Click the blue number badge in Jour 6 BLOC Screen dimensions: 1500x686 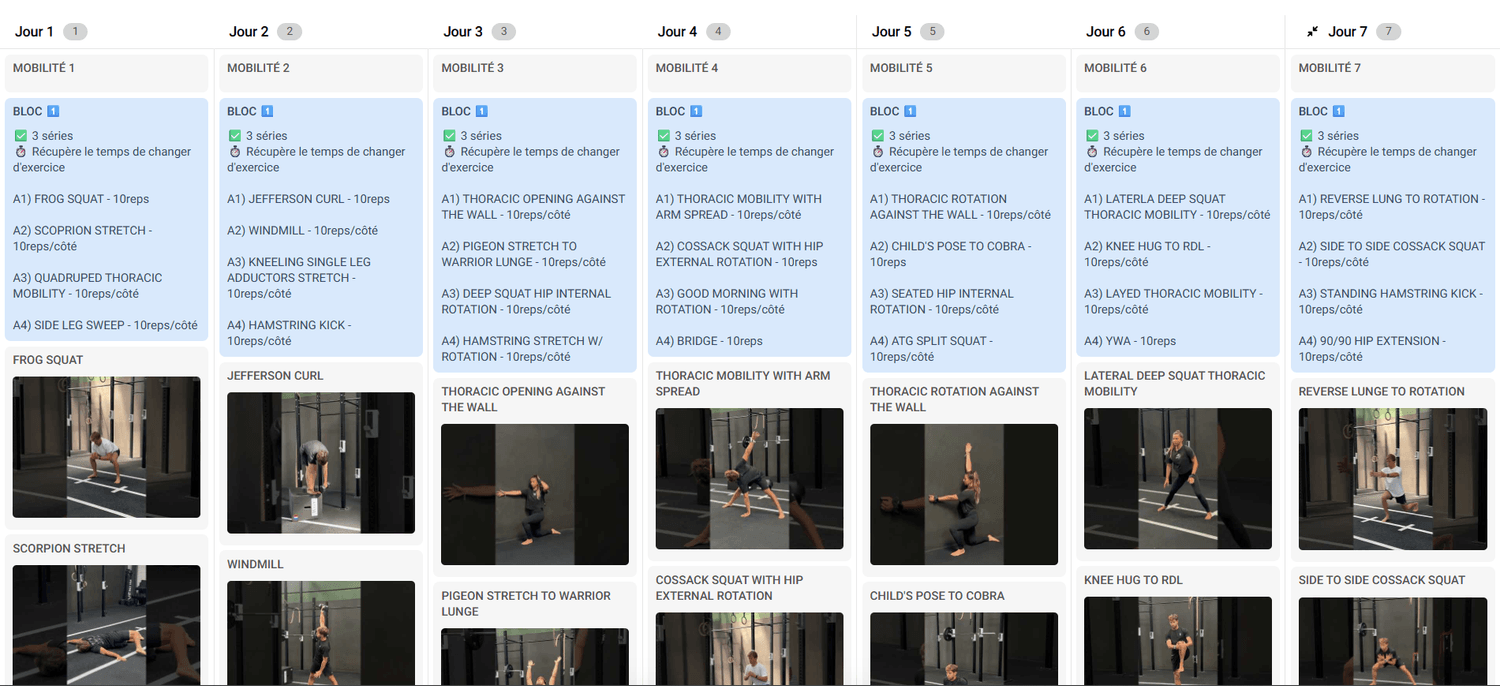(x=1124, y=111)
